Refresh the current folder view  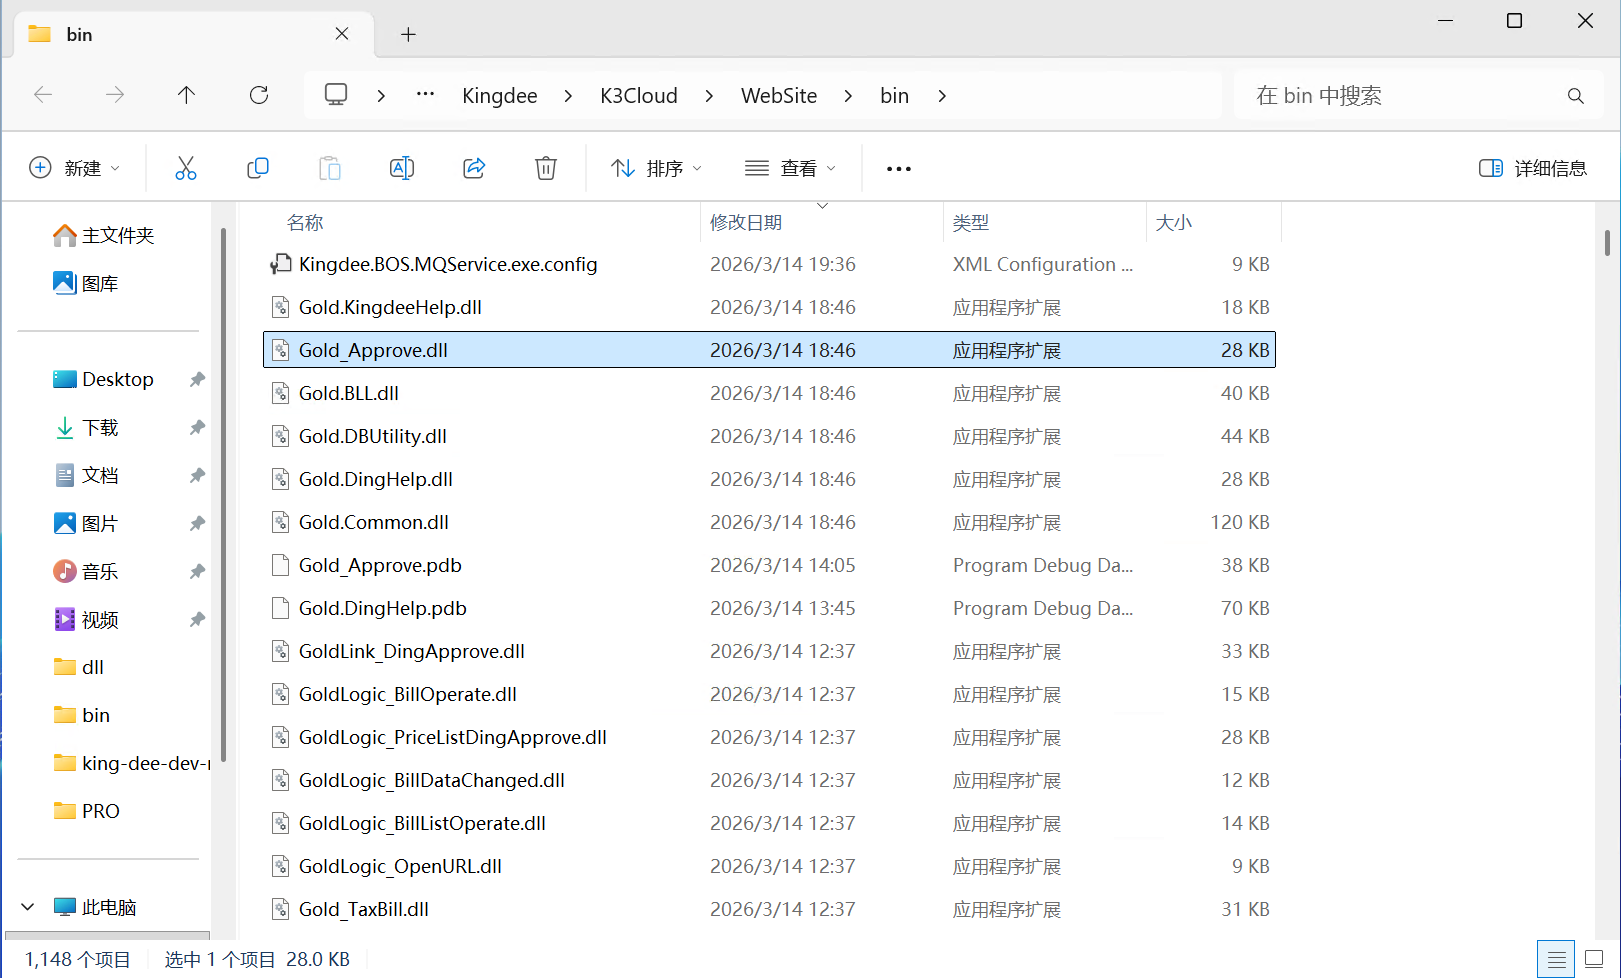259,95
